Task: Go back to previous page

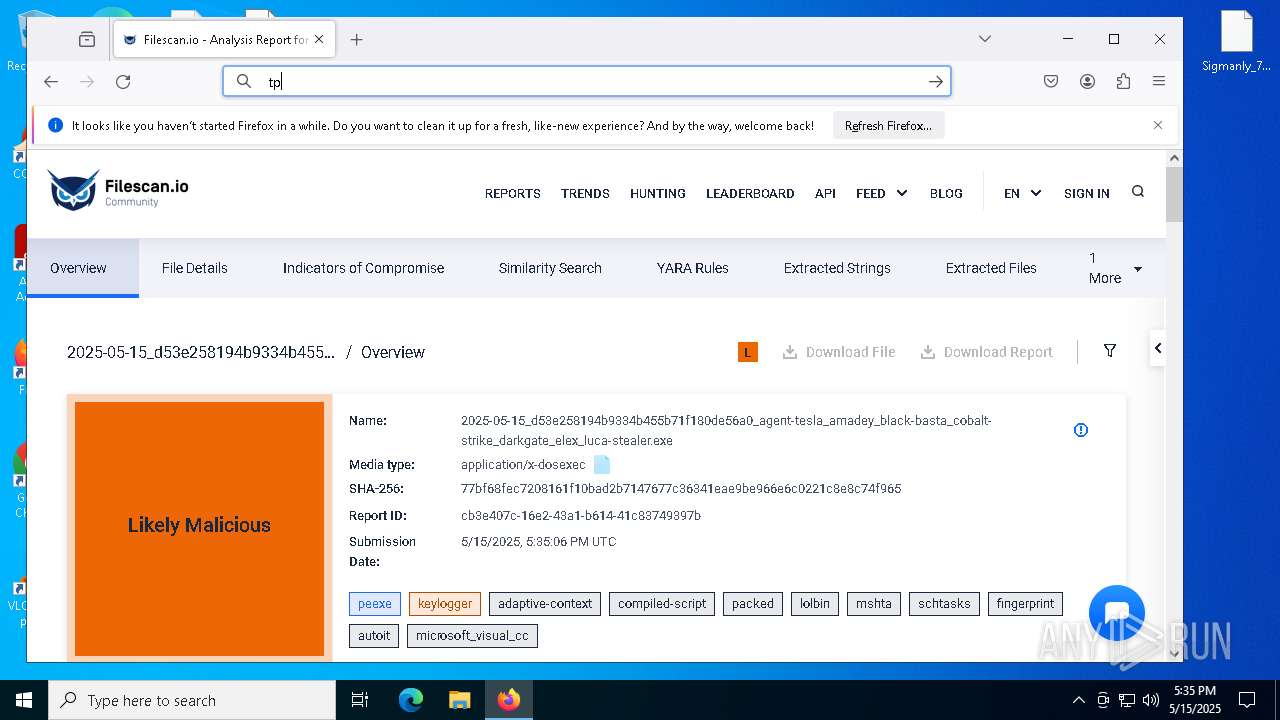Action: (x=51, y=82)
